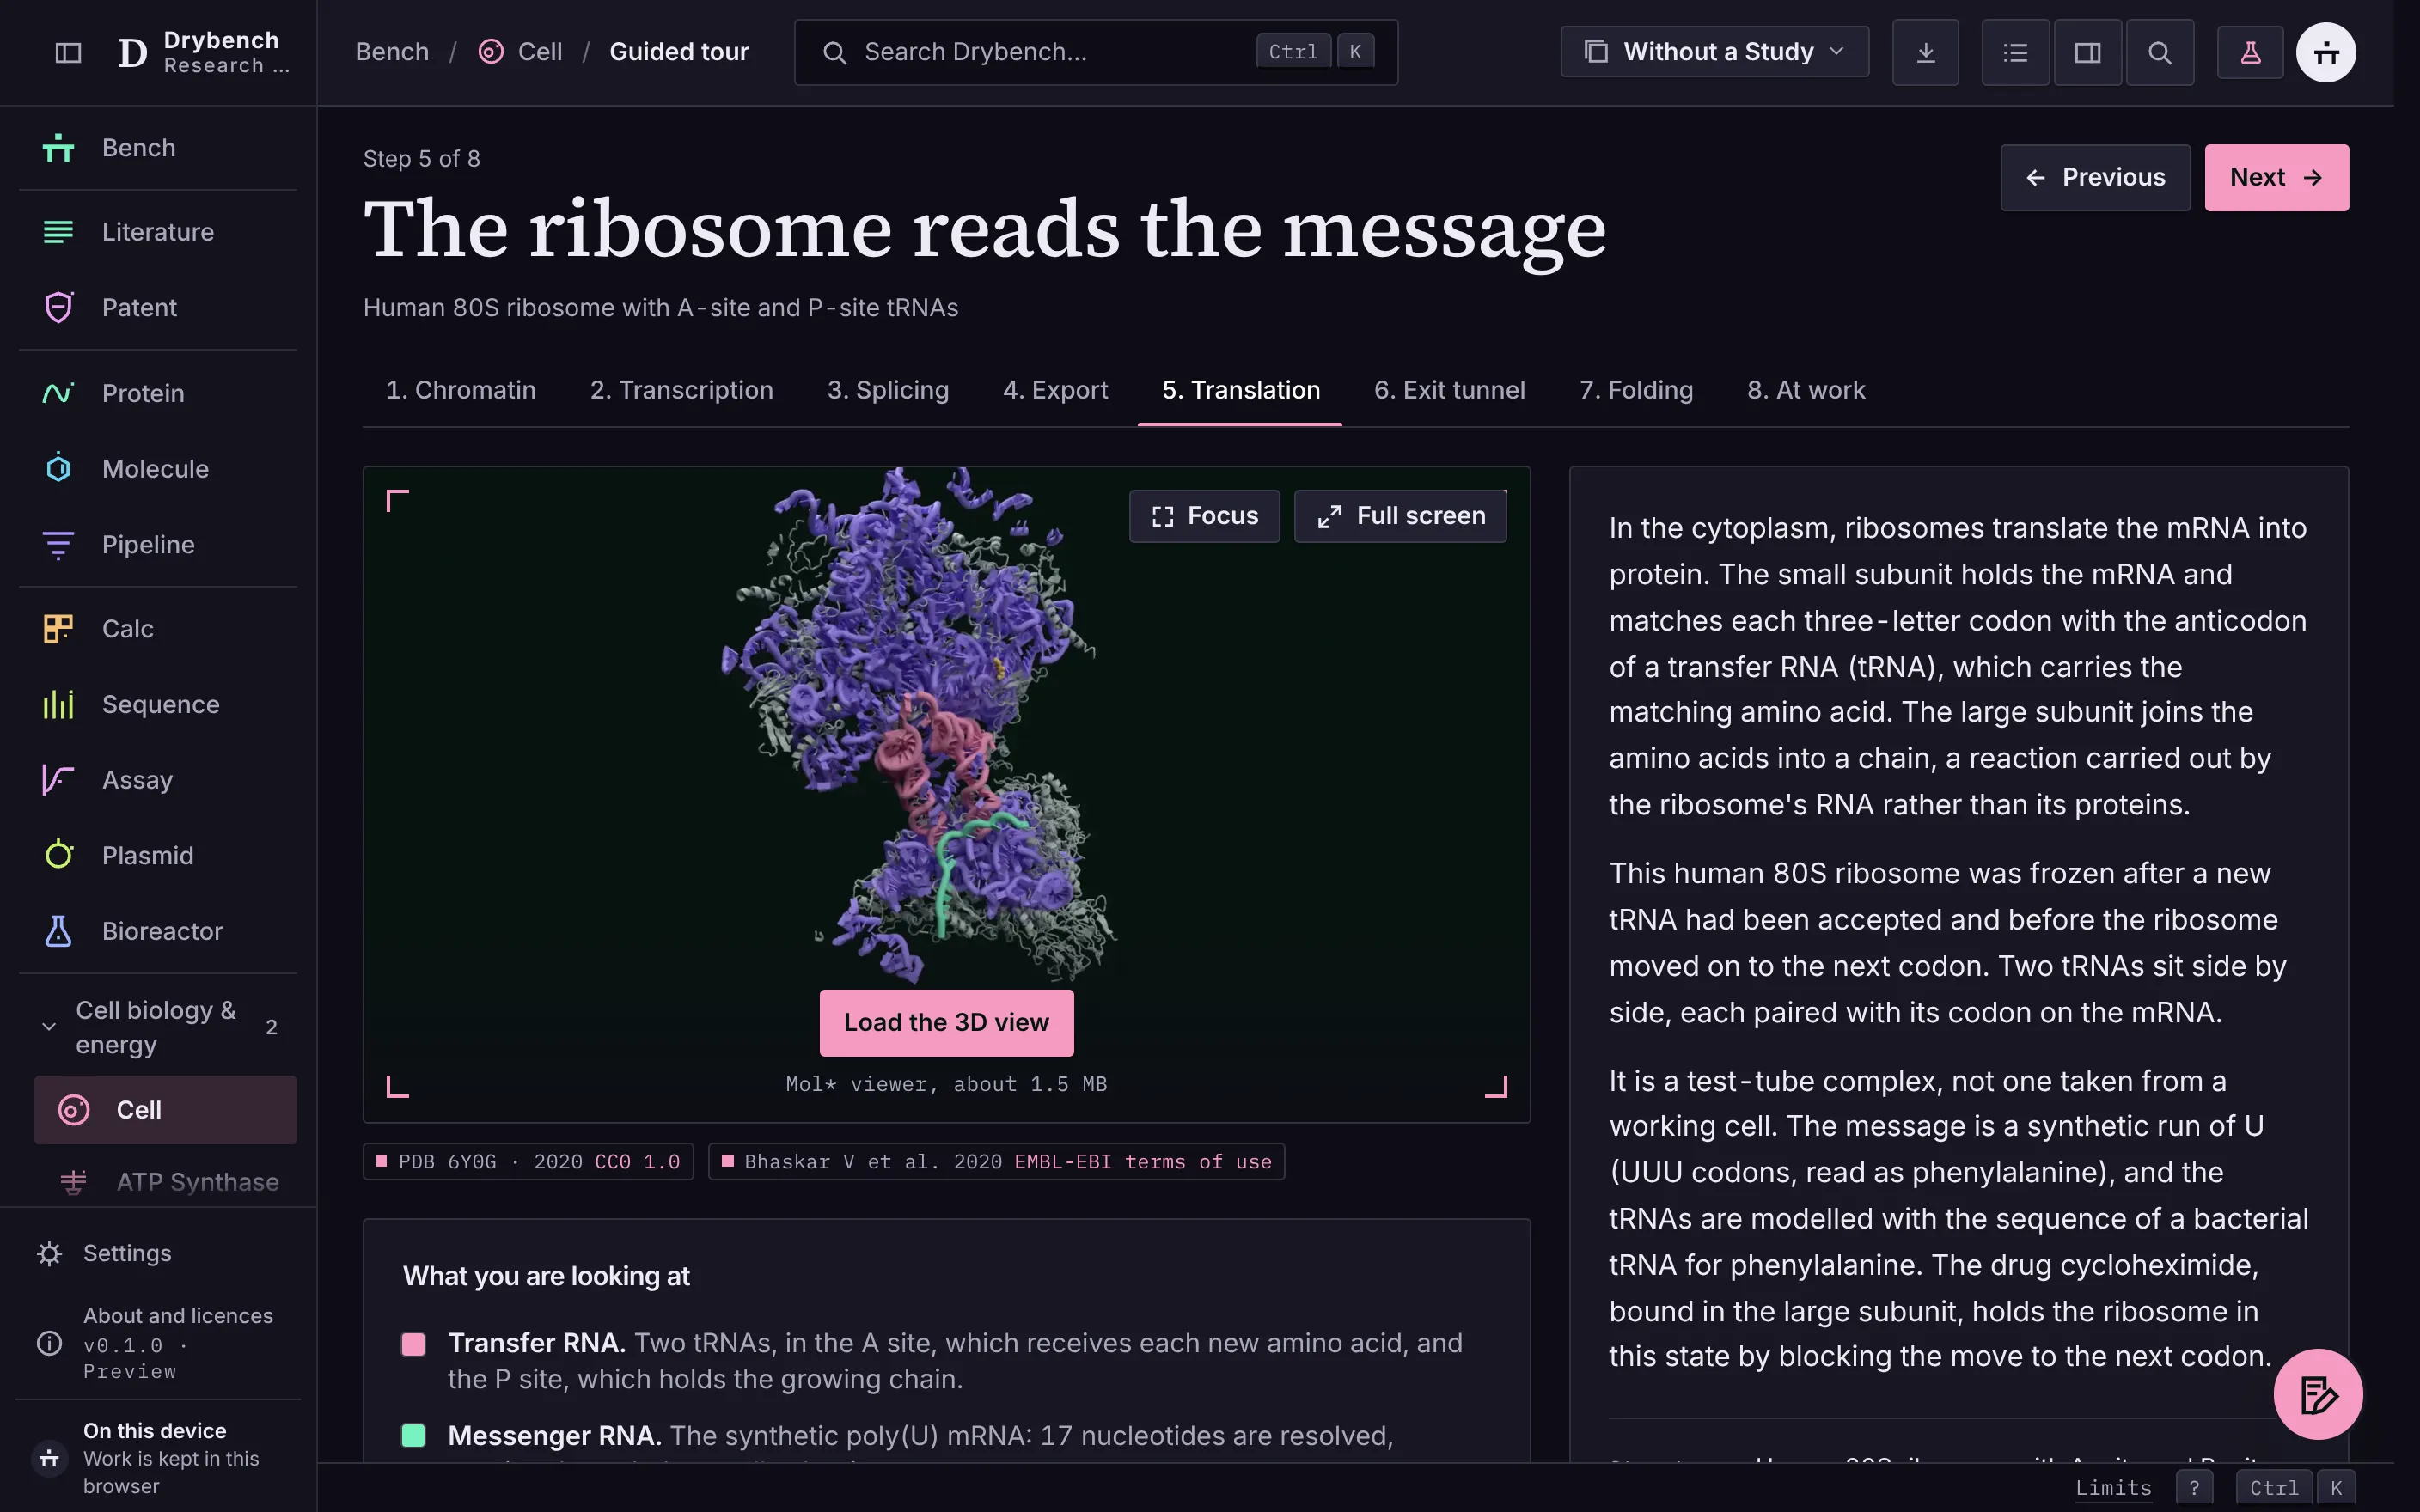Open the round profile avatar button
The width and height of the screenshot is (2420, 1512).
tap(2326, 52)
